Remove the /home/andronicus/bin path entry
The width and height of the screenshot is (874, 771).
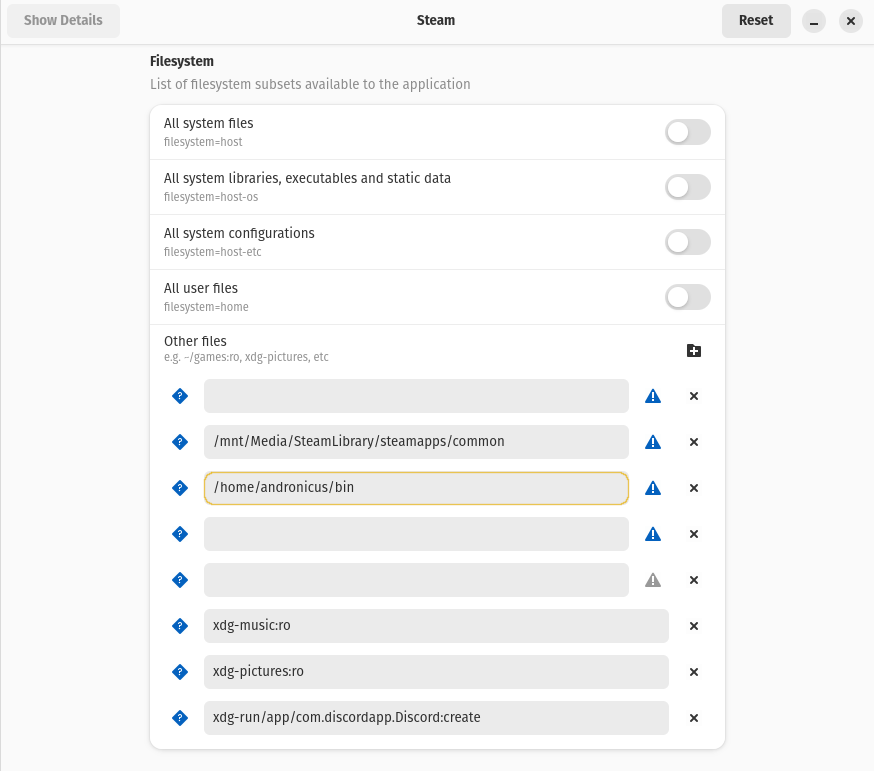point(694,488)
